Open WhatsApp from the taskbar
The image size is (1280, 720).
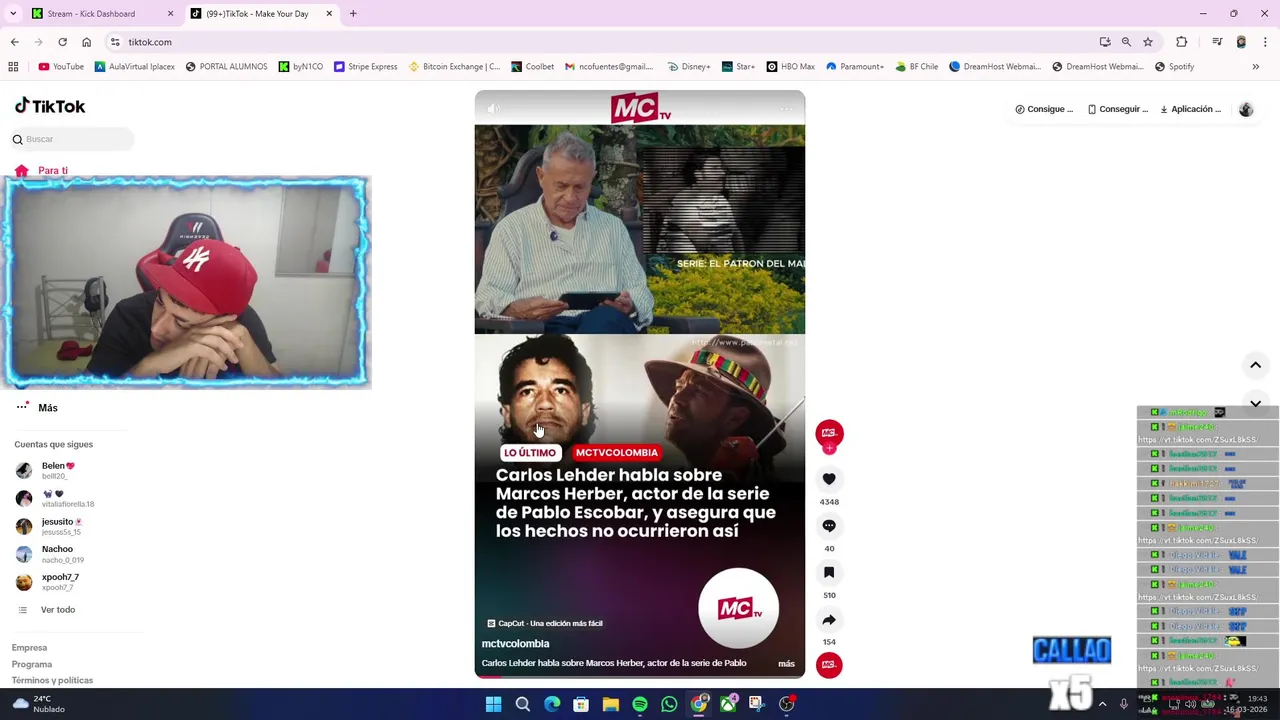[x=669, y=704]
